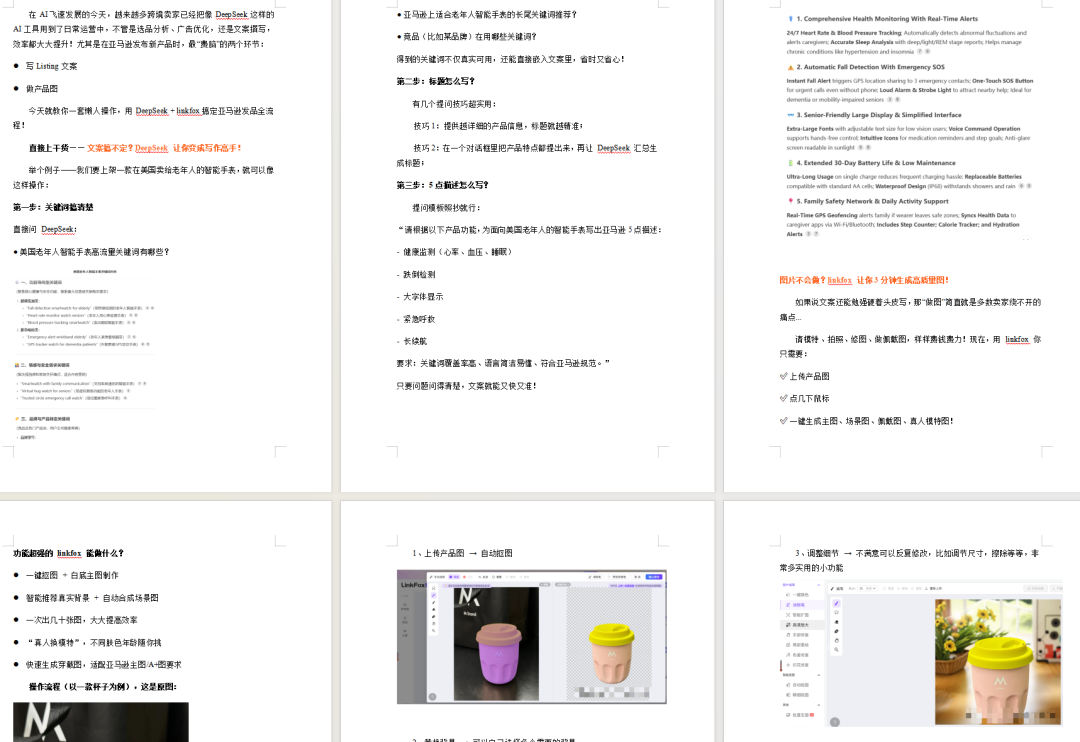Click the bullet '智能推荐真实背景 + 自动合成场景图'
1080x742 pixels.
tap(92, 598)
